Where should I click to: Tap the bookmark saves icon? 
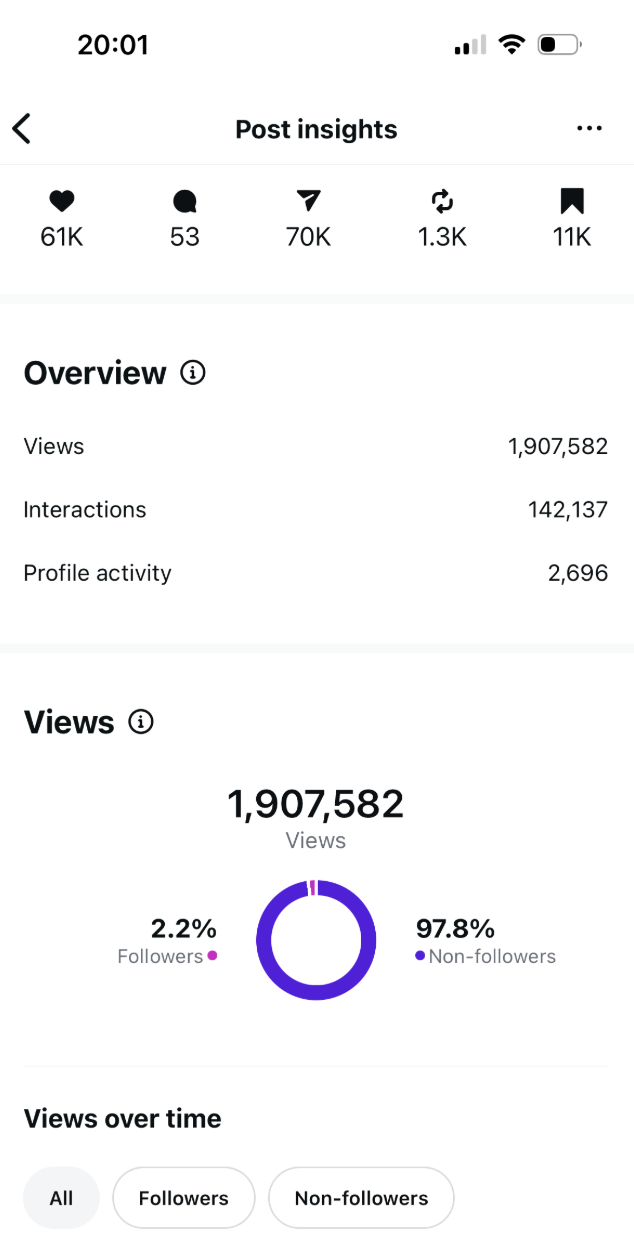coord(572,202)
